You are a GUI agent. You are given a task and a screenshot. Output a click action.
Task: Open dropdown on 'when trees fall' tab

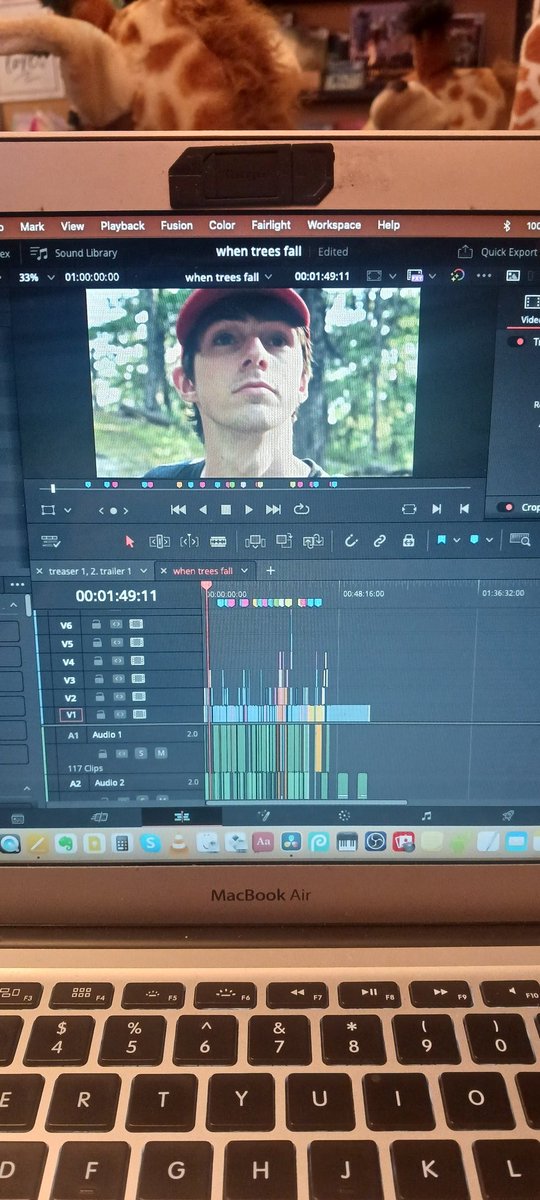point(243,571)
